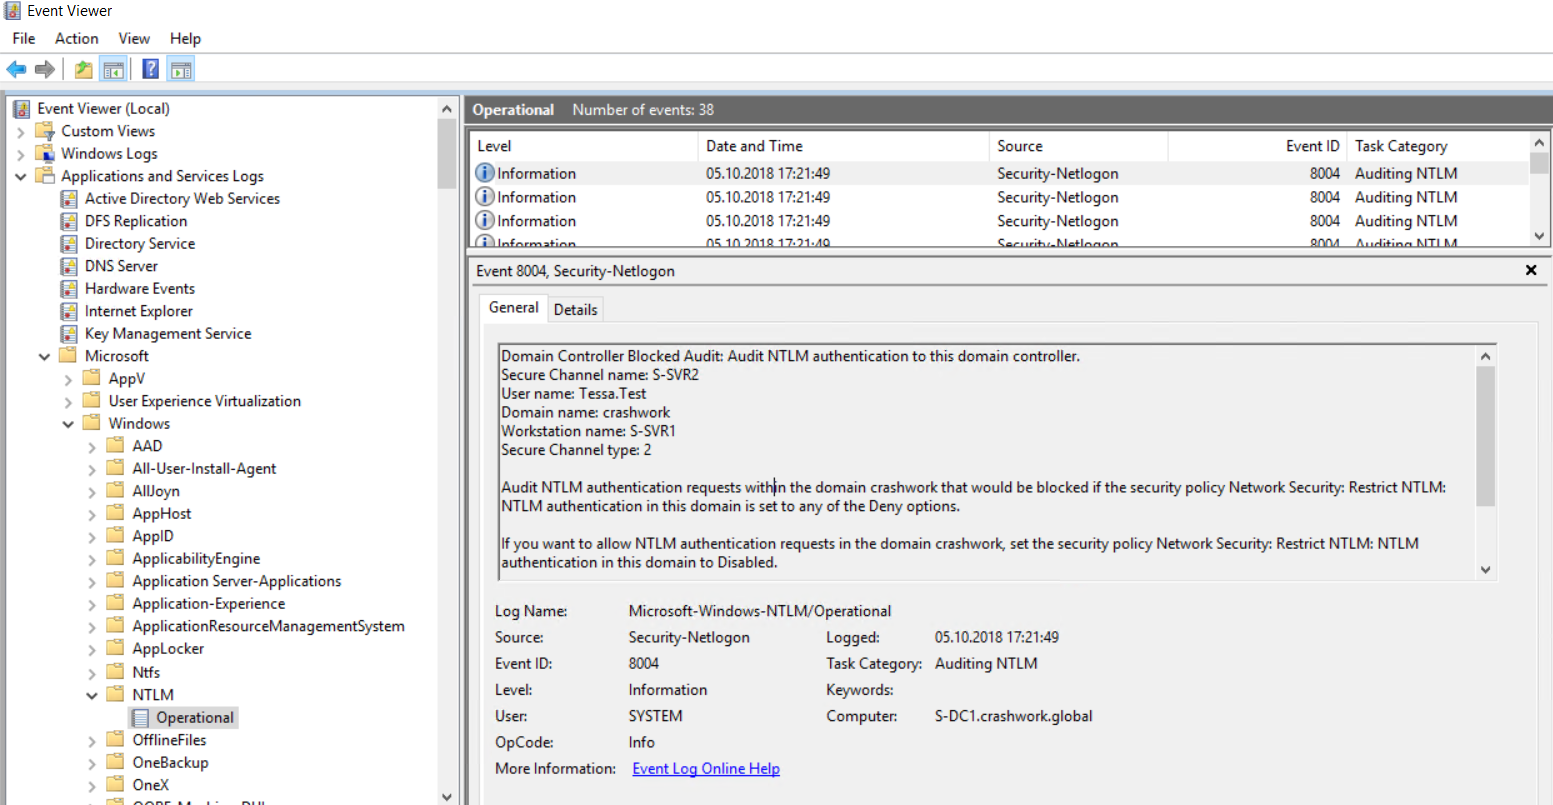Click the OneBackup folder icon
Image resolution: width=1553 pixels, height=805 pixels.
(x=117, y=763)
